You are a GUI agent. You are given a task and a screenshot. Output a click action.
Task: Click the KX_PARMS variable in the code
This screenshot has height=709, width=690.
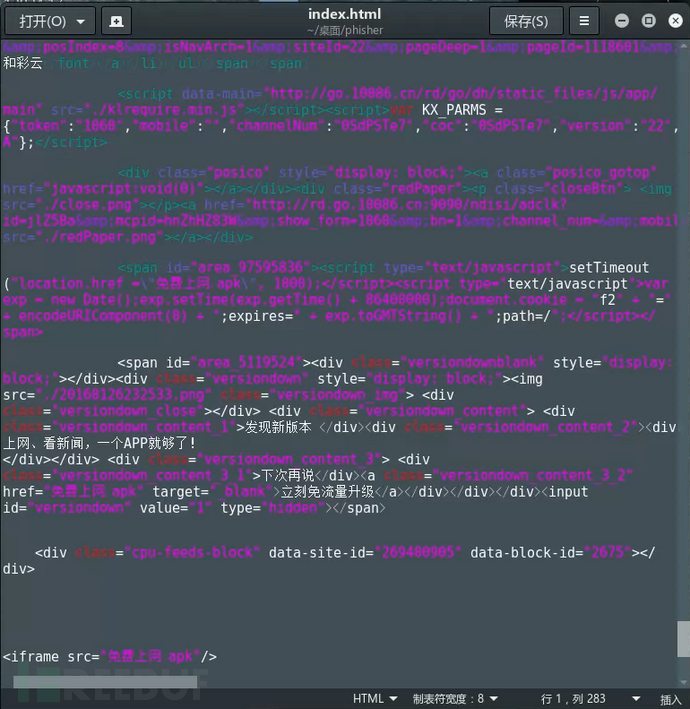[454, 110]
